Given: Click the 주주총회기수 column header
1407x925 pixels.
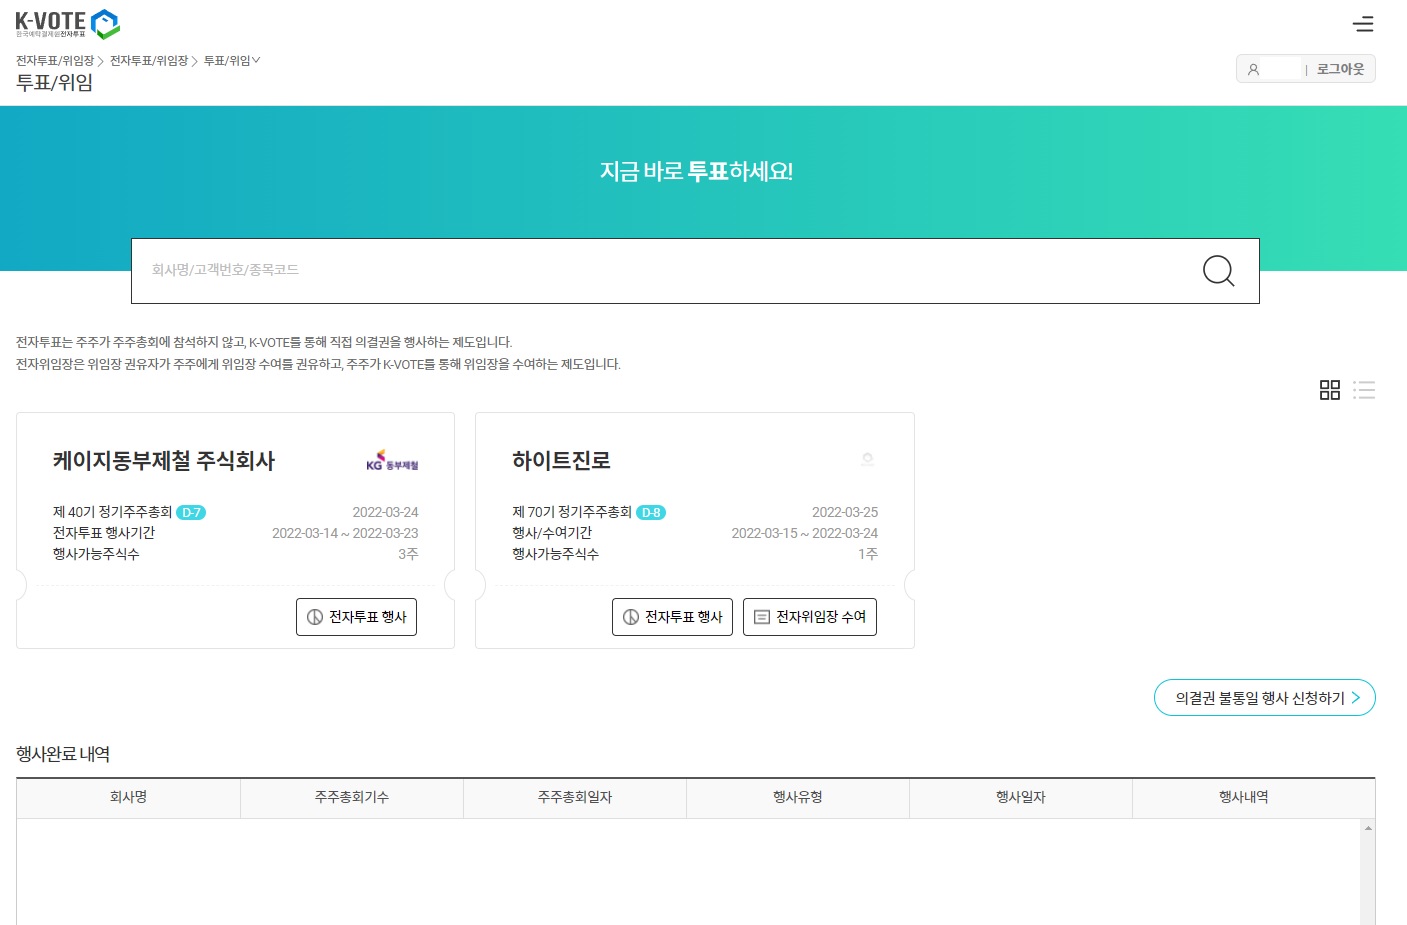Looking at the screenshot, I should 352,798.
